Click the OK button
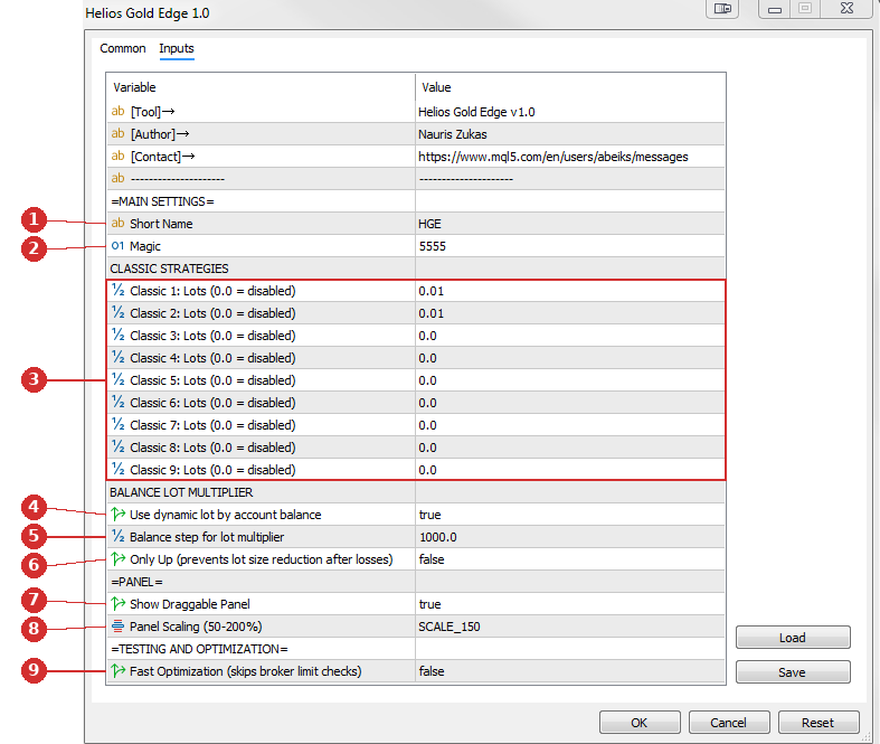880x744 pixels. coord(639,722)
